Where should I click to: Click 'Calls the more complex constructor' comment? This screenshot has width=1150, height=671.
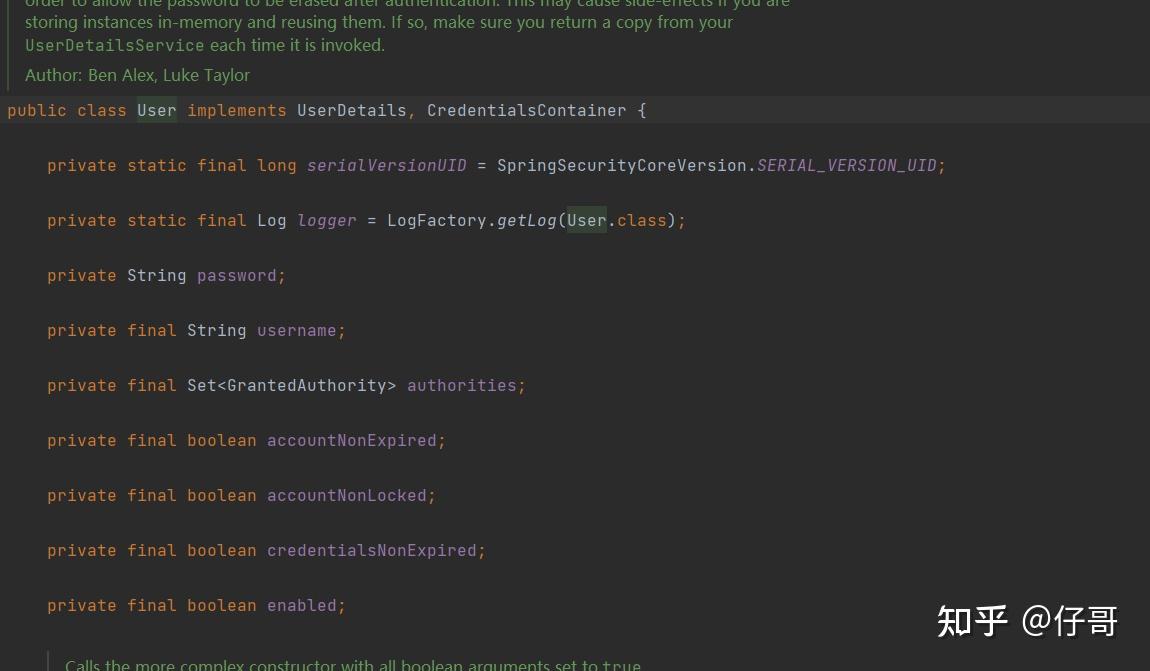point(353,664)
